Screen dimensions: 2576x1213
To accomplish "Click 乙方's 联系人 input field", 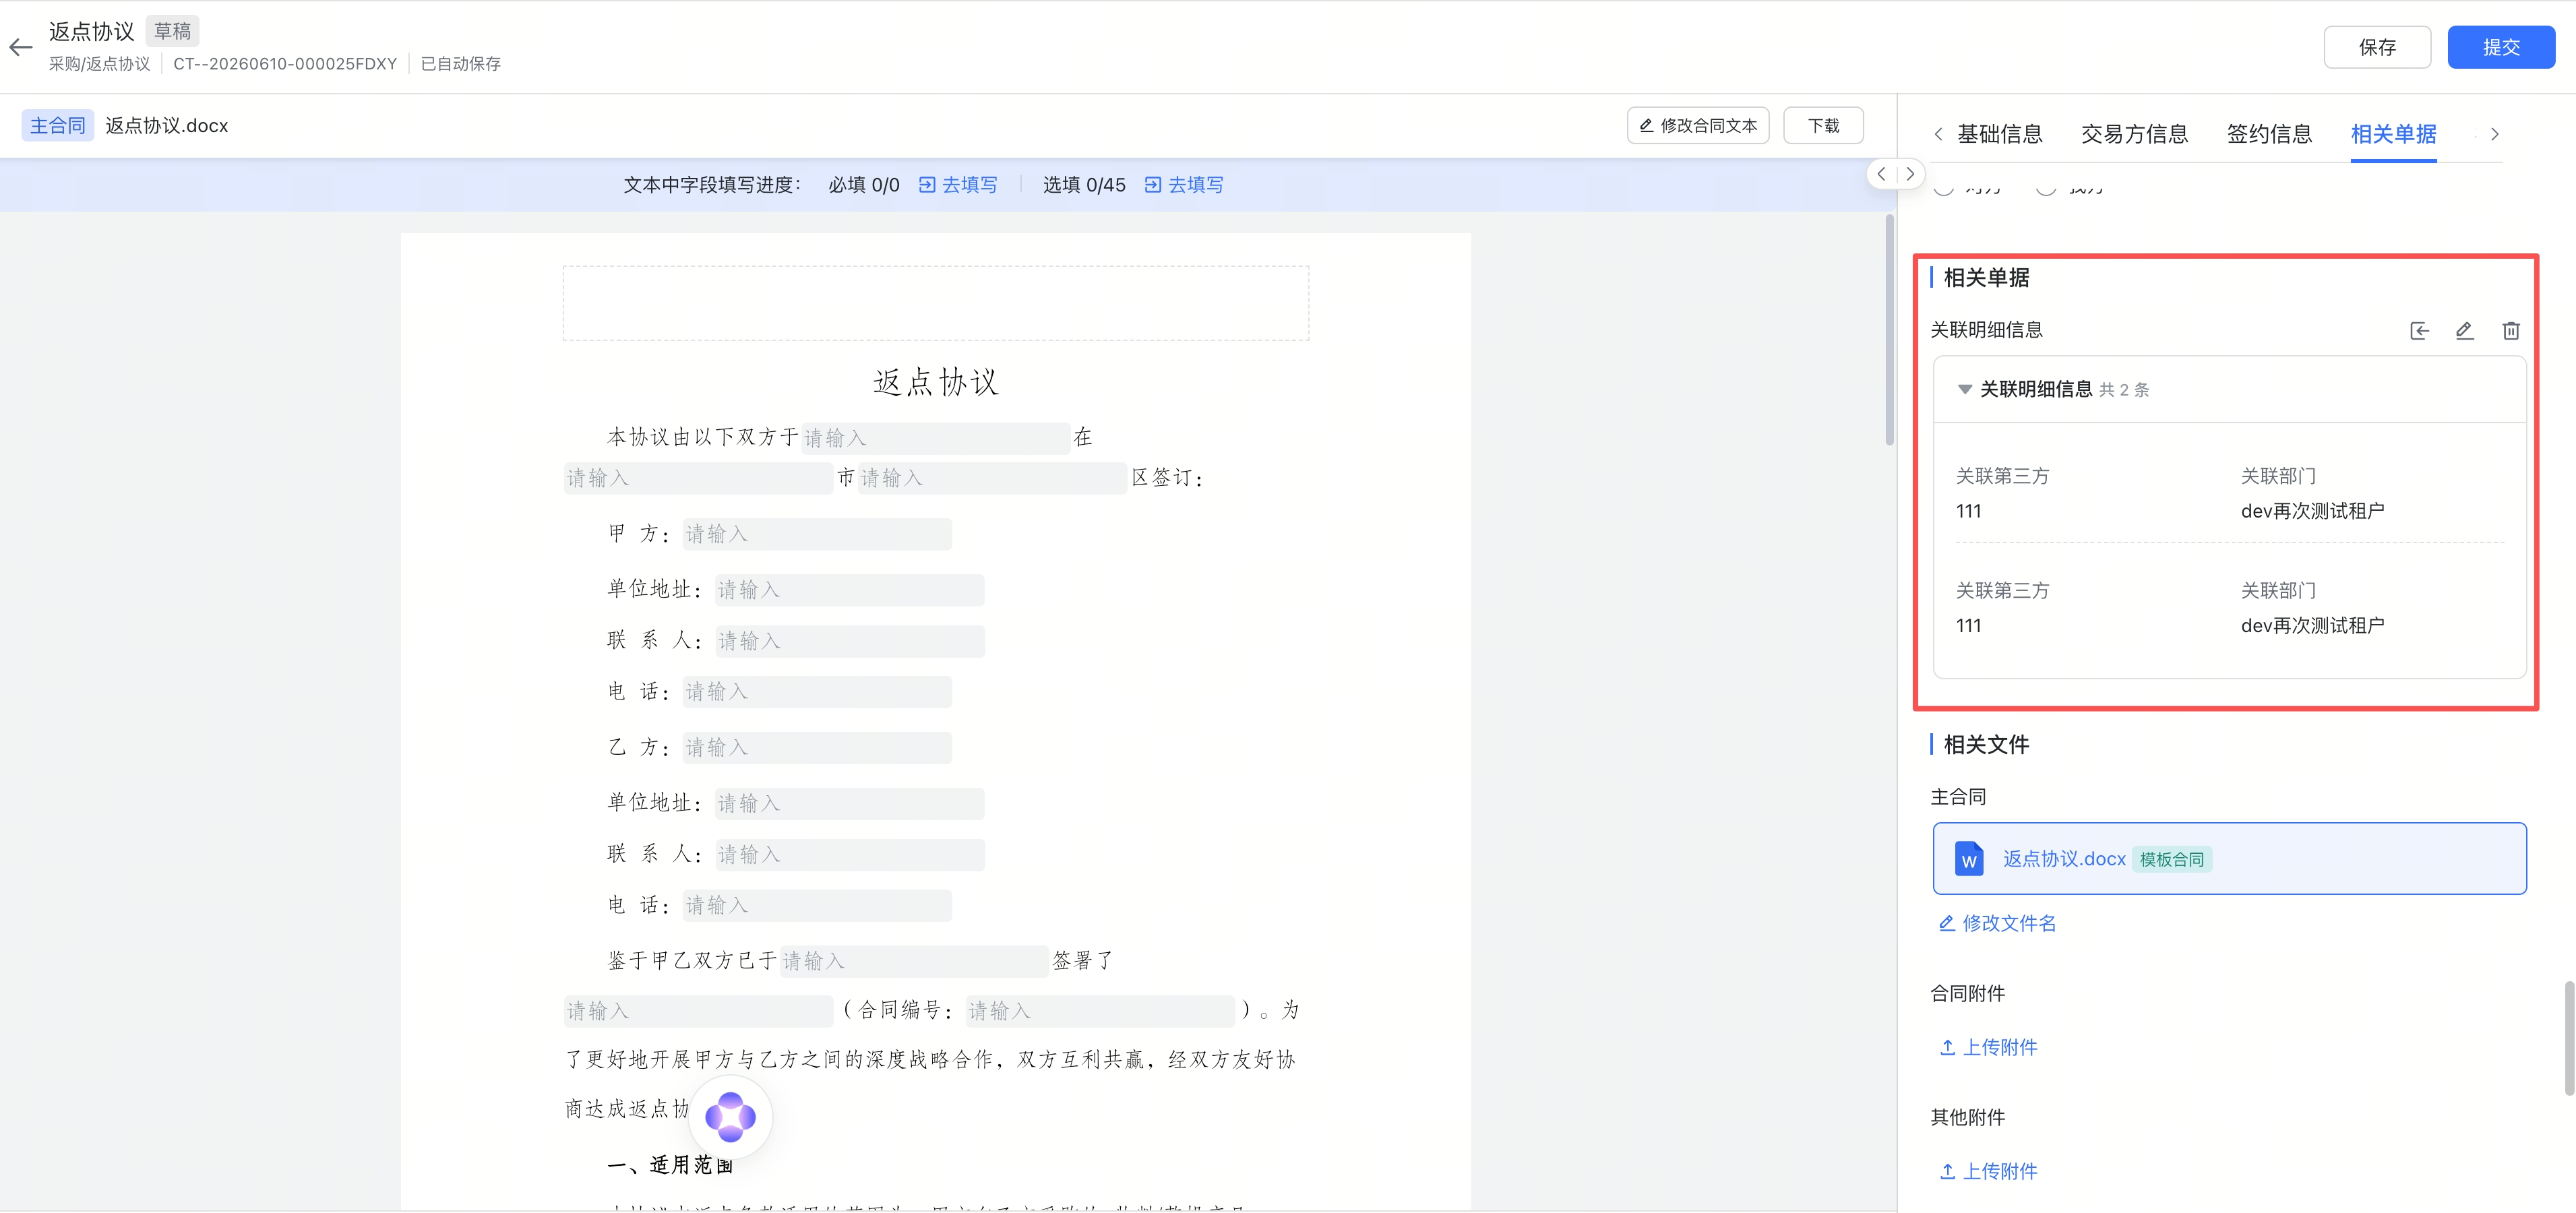I will pos(849,855).
